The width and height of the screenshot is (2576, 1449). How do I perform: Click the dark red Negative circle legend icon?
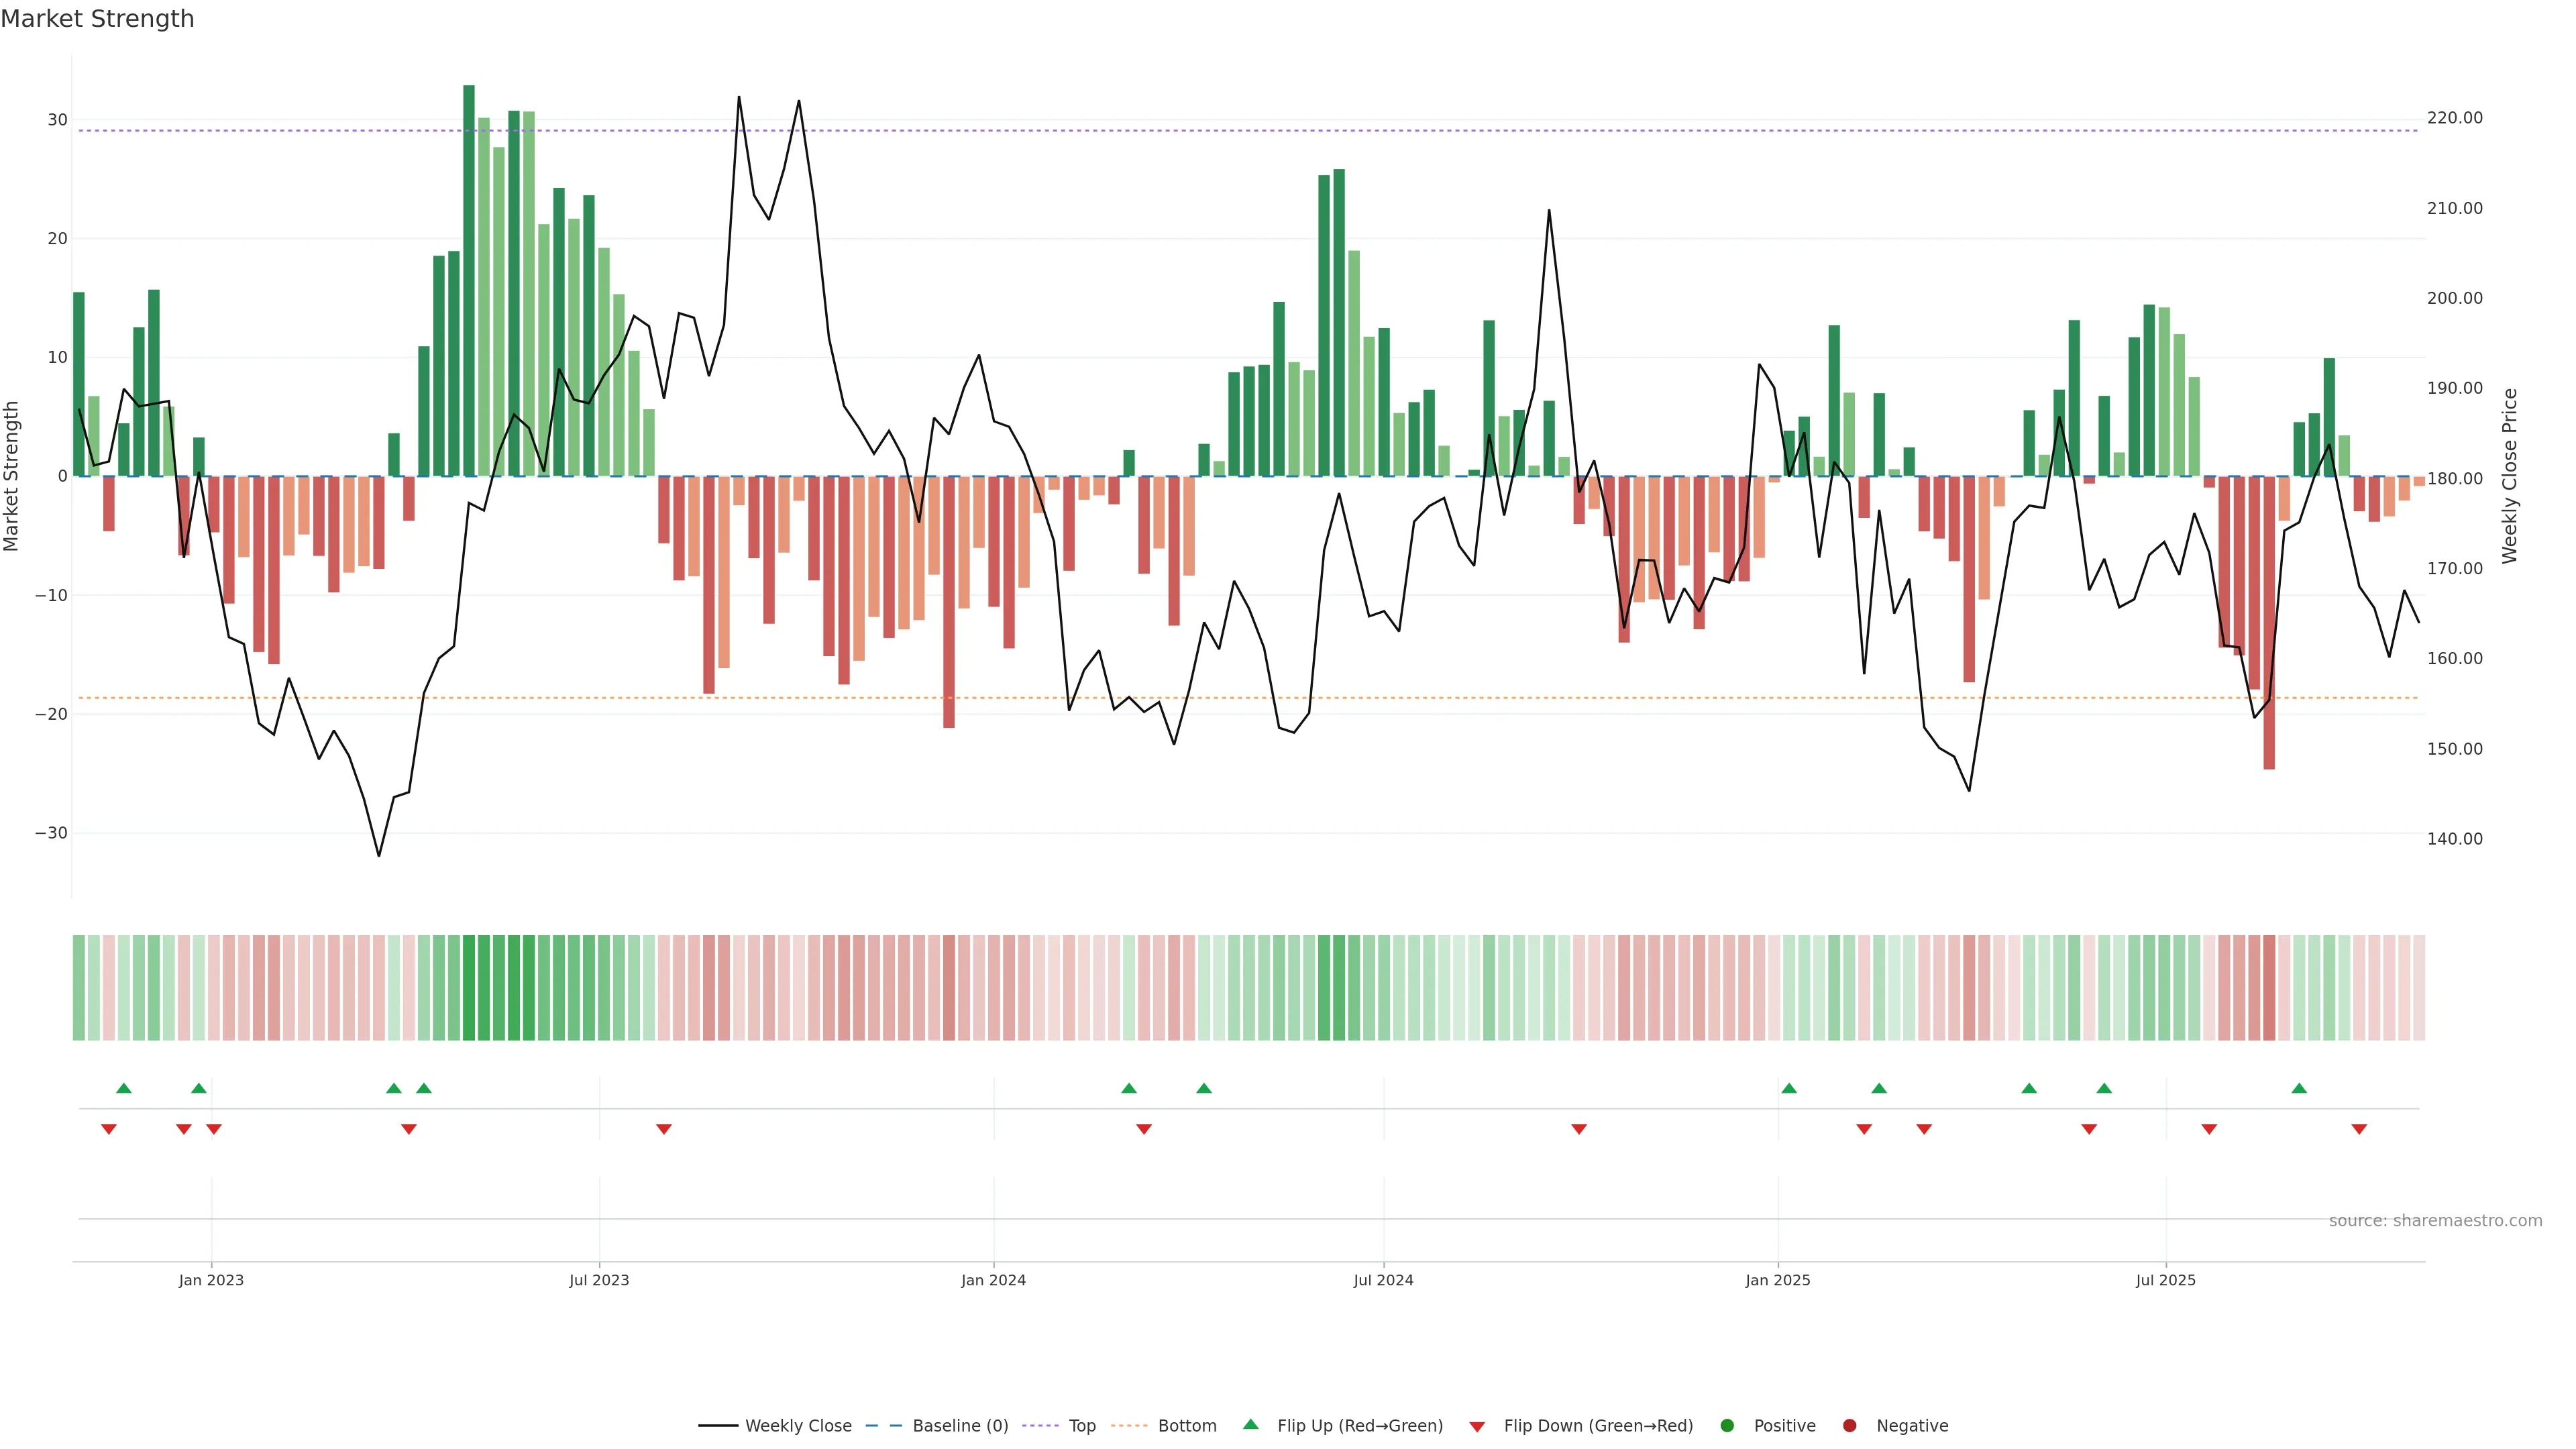click(1849, 1426)
